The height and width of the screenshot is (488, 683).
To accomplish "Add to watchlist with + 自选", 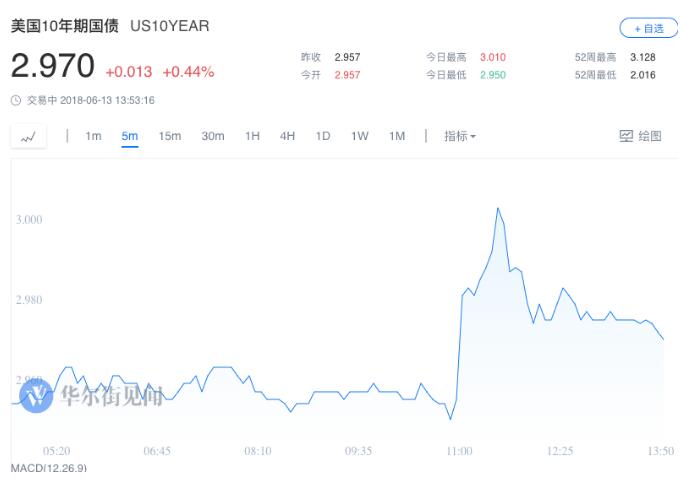I will [x=648, y=28].
